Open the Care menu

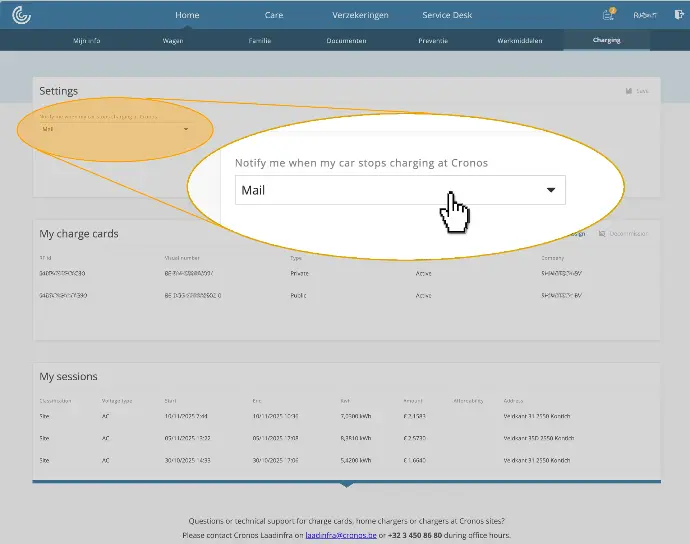click(x=274, y=15)
